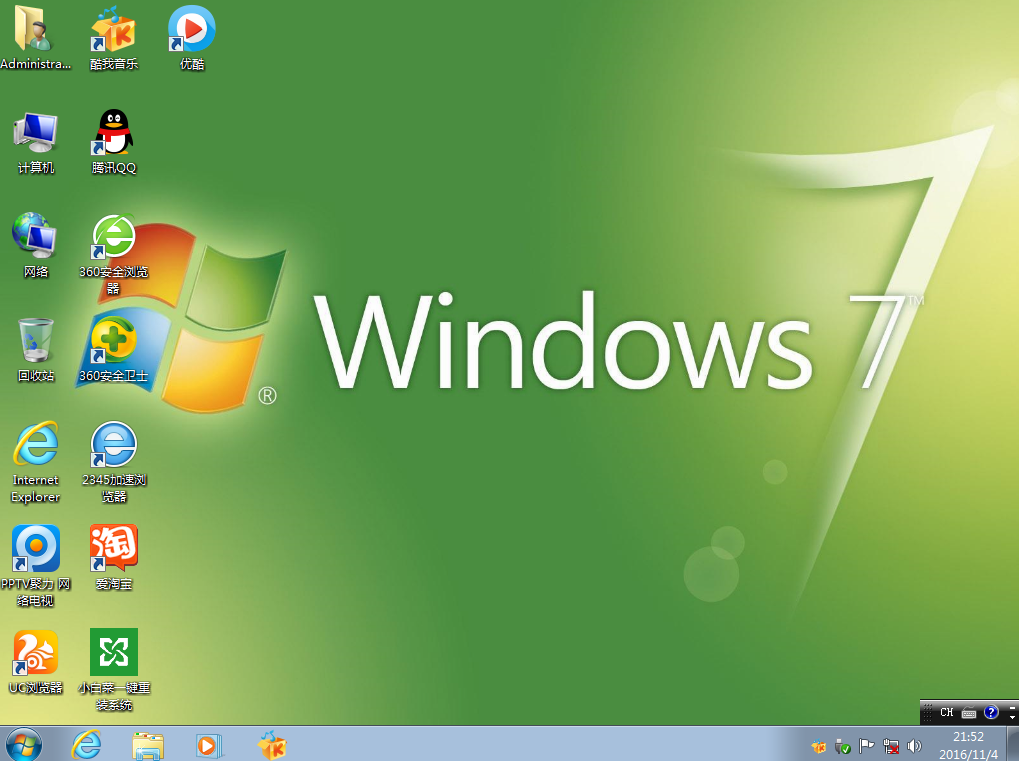
Task: Select the 小白菜一键重装系统 desktop icon
Action: tap(114, 671)
